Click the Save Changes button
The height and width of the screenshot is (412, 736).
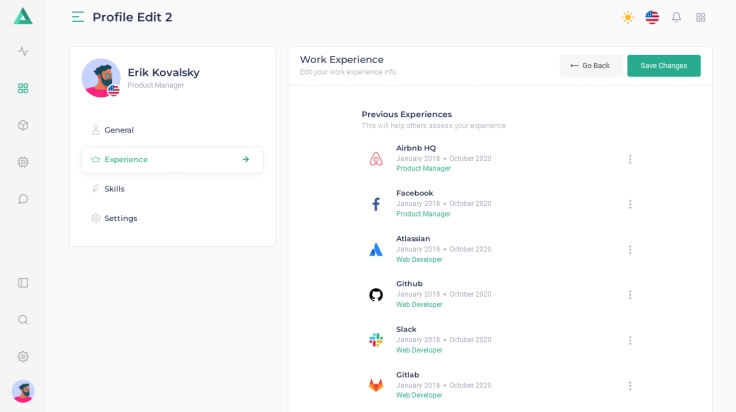click(x=663, y=66)
